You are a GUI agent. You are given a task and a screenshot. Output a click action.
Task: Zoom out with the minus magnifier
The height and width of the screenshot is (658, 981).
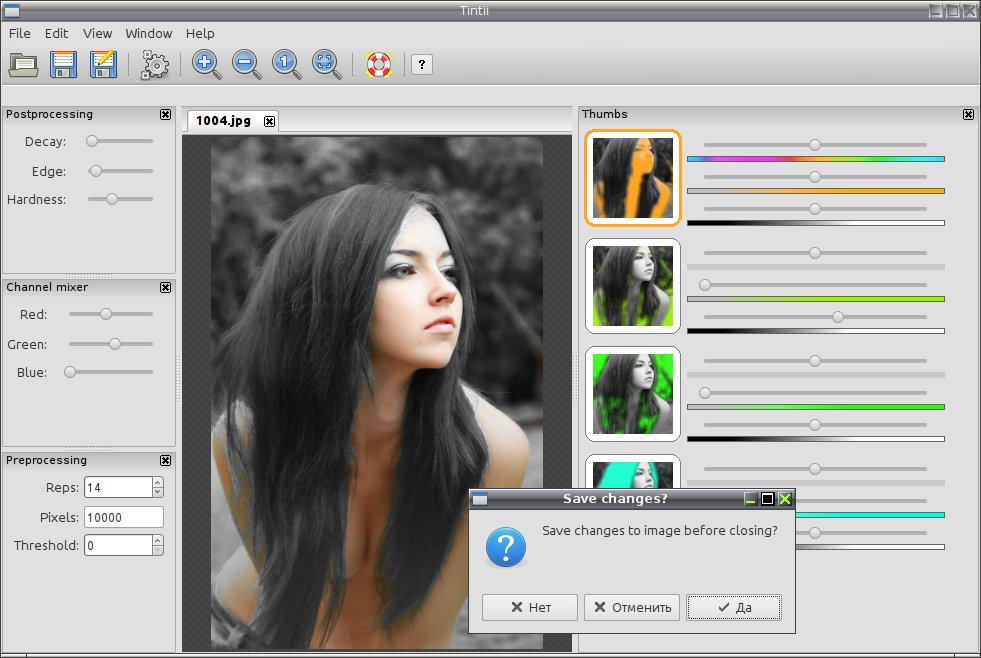pos(247,64)
